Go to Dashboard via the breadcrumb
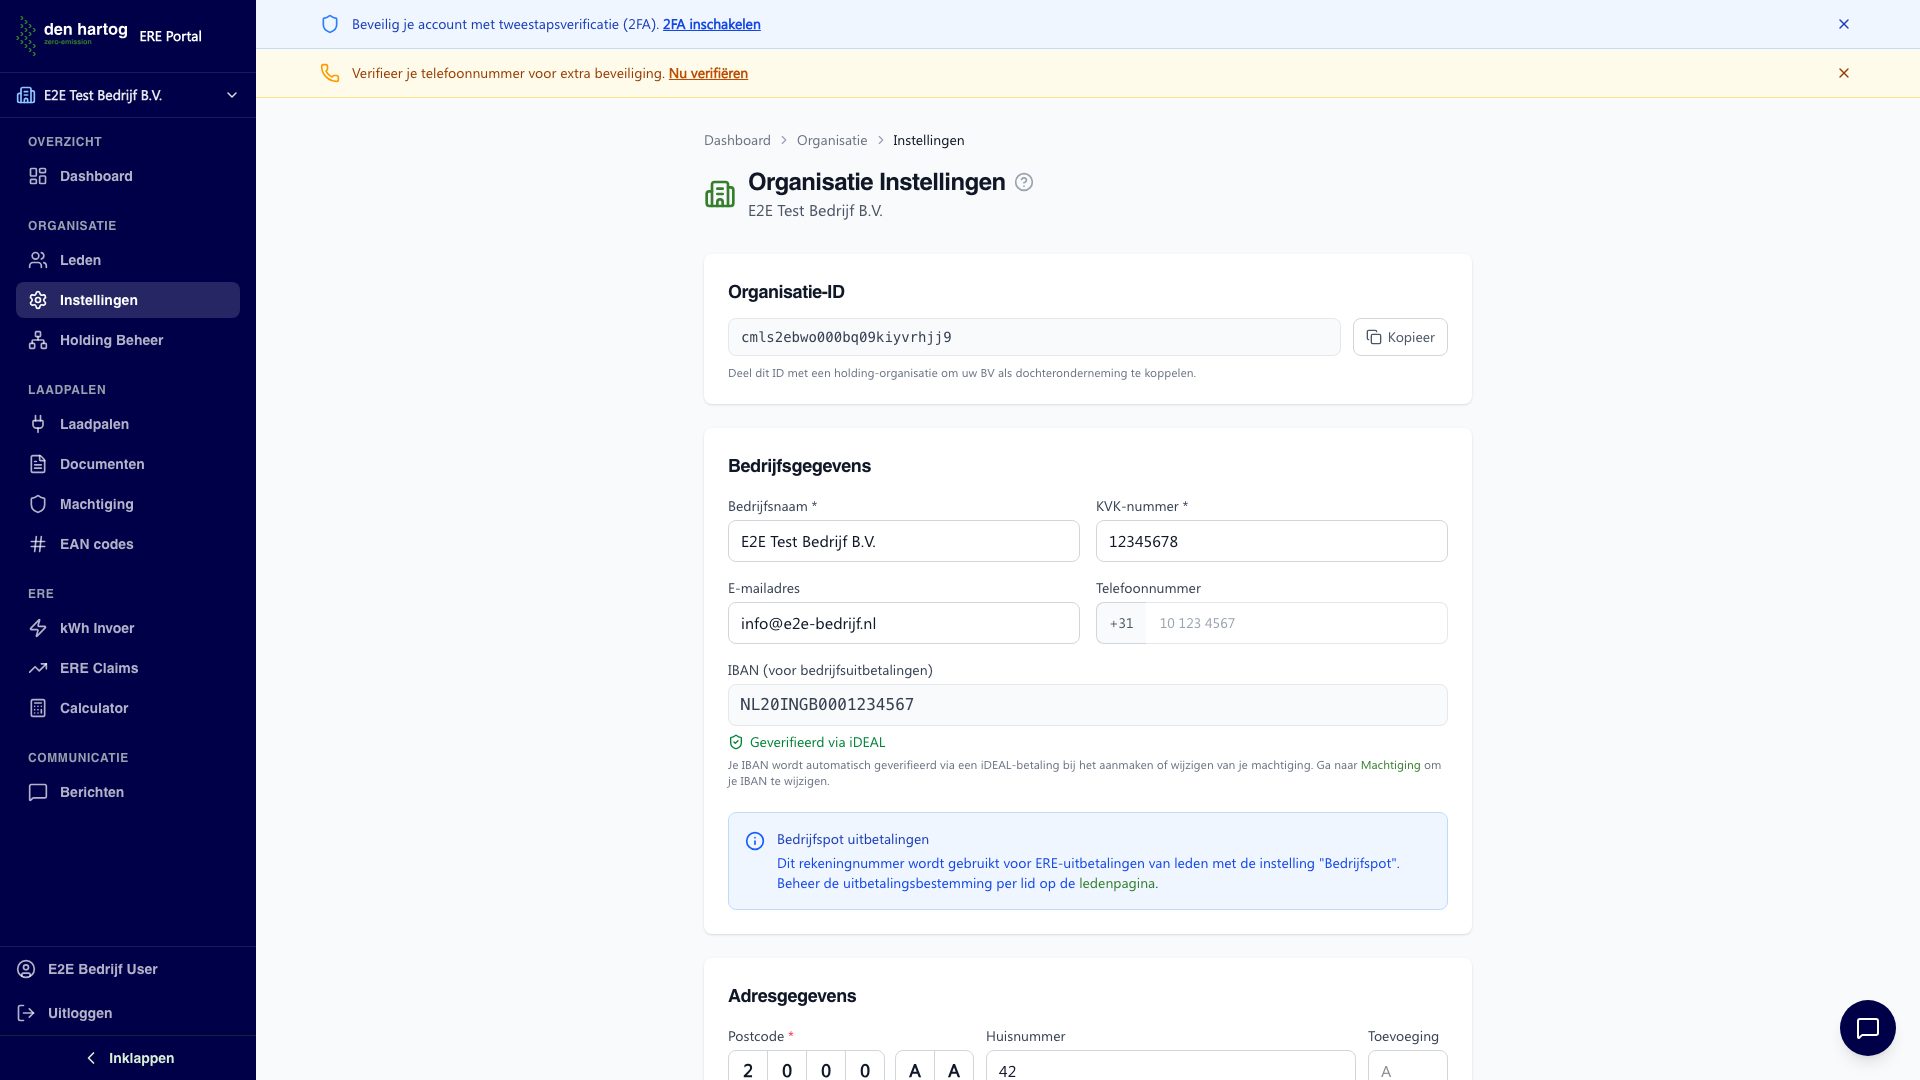 tap(737, 140)
